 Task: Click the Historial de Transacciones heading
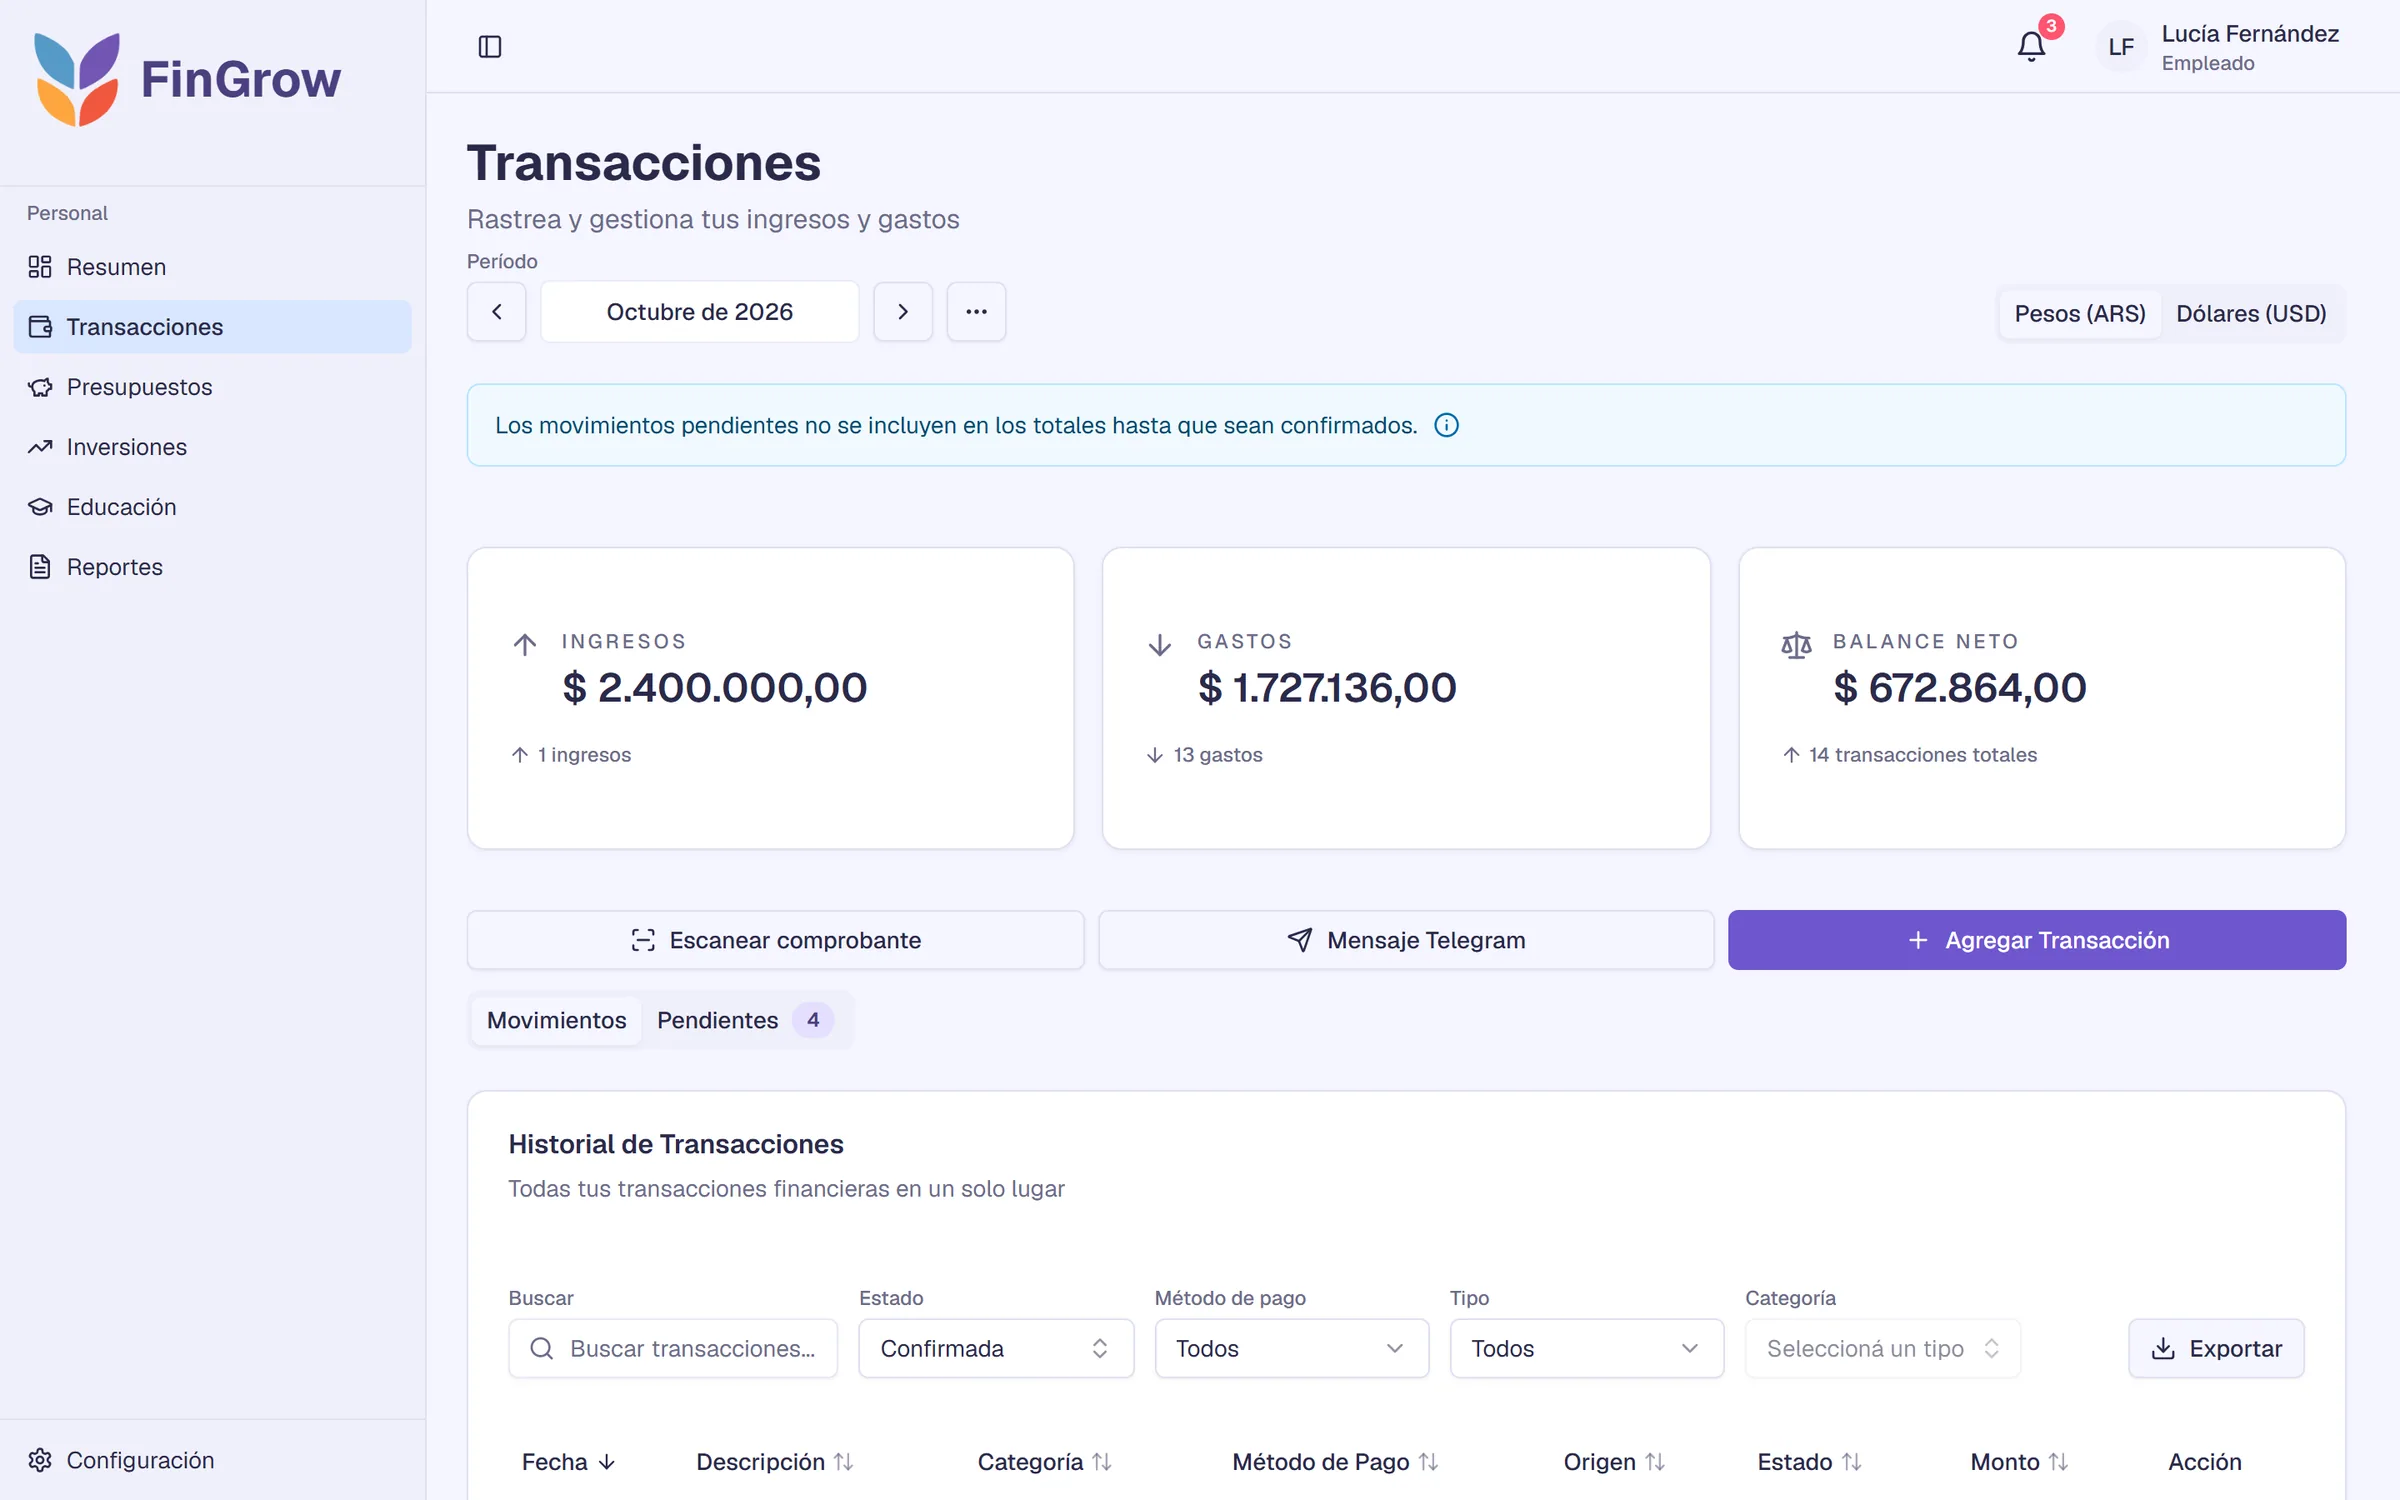676,1144
